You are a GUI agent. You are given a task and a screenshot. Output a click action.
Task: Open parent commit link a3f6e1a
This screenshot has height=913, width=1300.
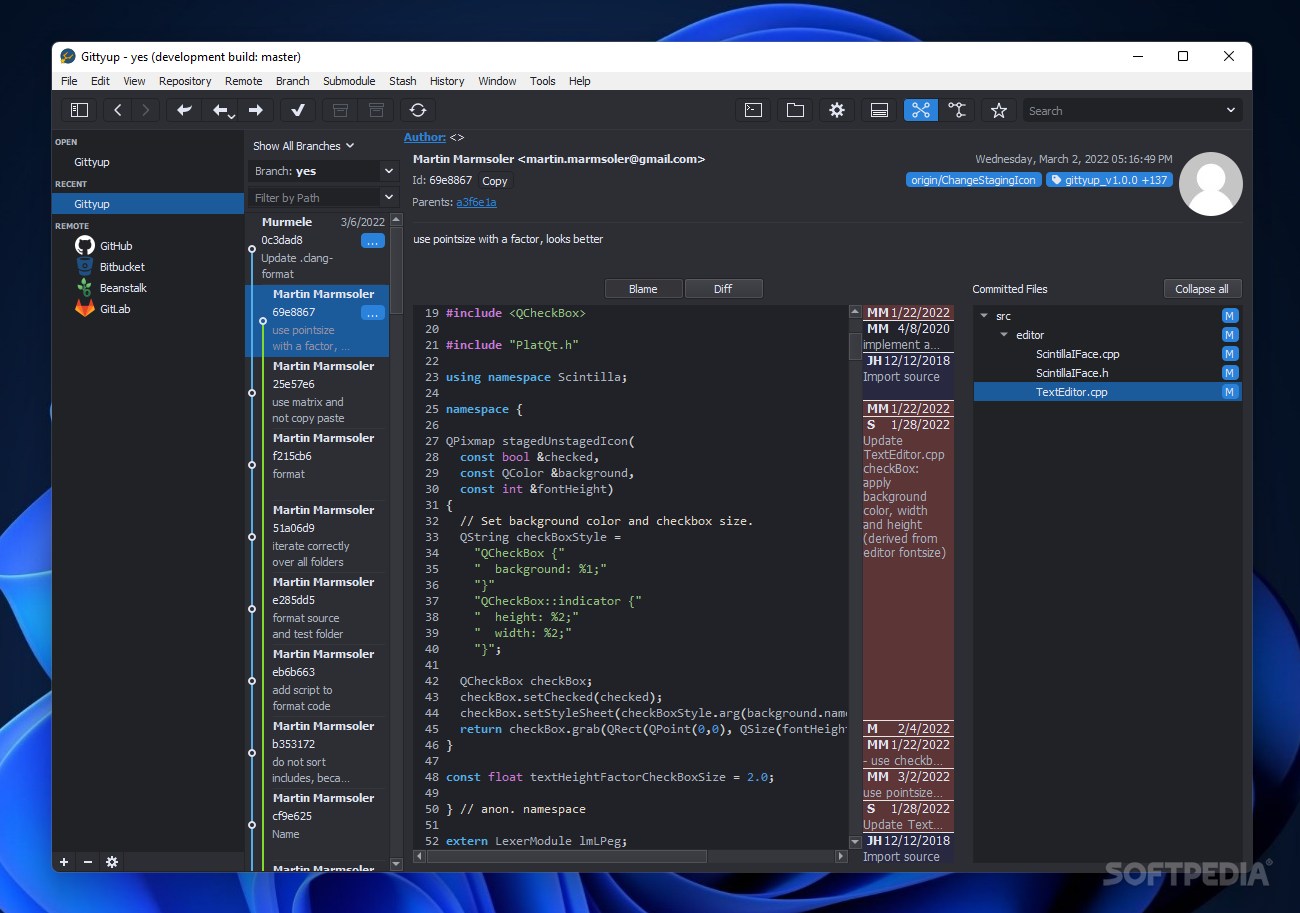(477, 202)
